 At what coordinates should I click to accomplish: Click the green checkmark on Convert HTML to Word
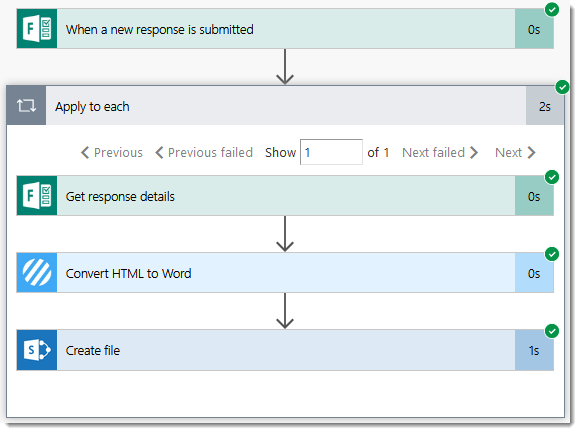pos(552,254)
